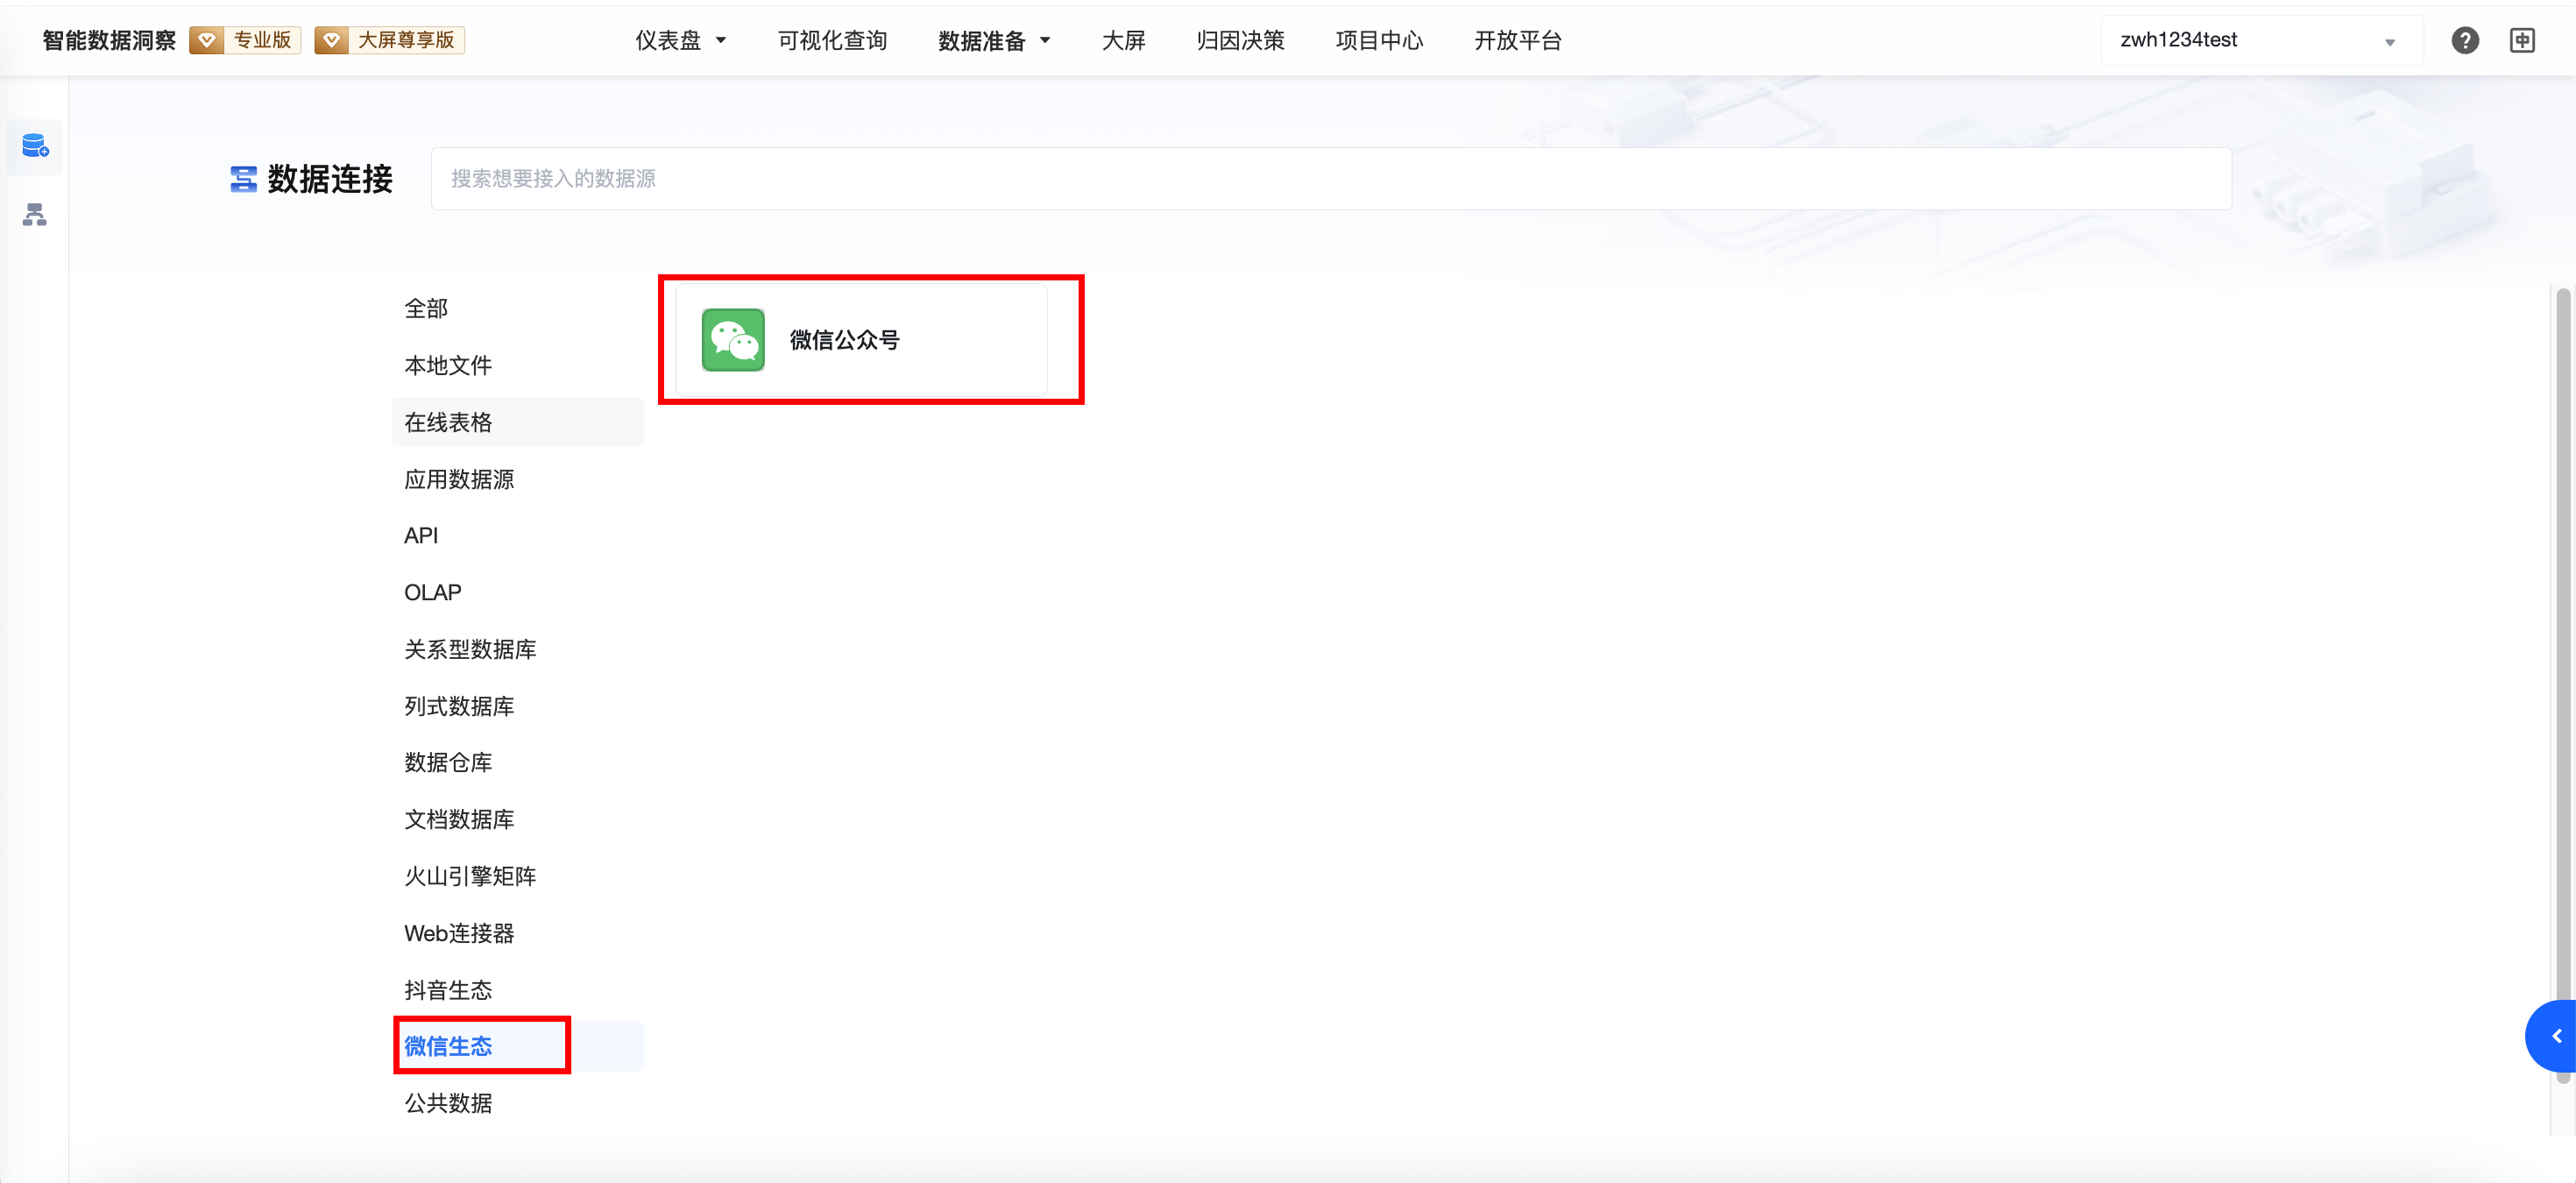The width and height of the screenshot is (2576, 1183).
Task: Select the 微信公众号 data source card
Action: [861, 340]
